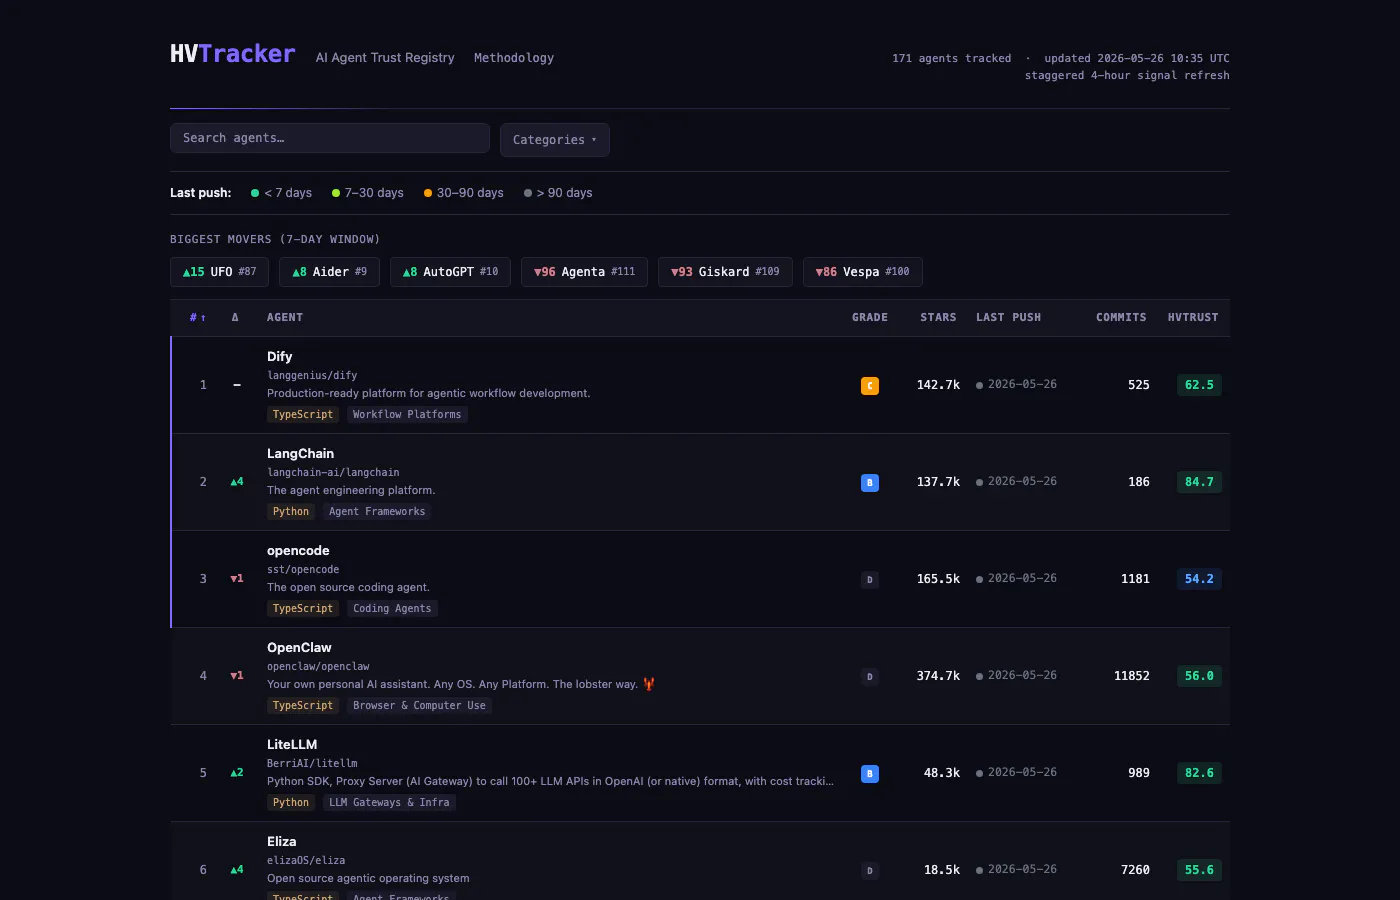This screenshot has height=900, width=1400.
Task: Click the langgenius/dify repo path
Action: coord(312,376)
